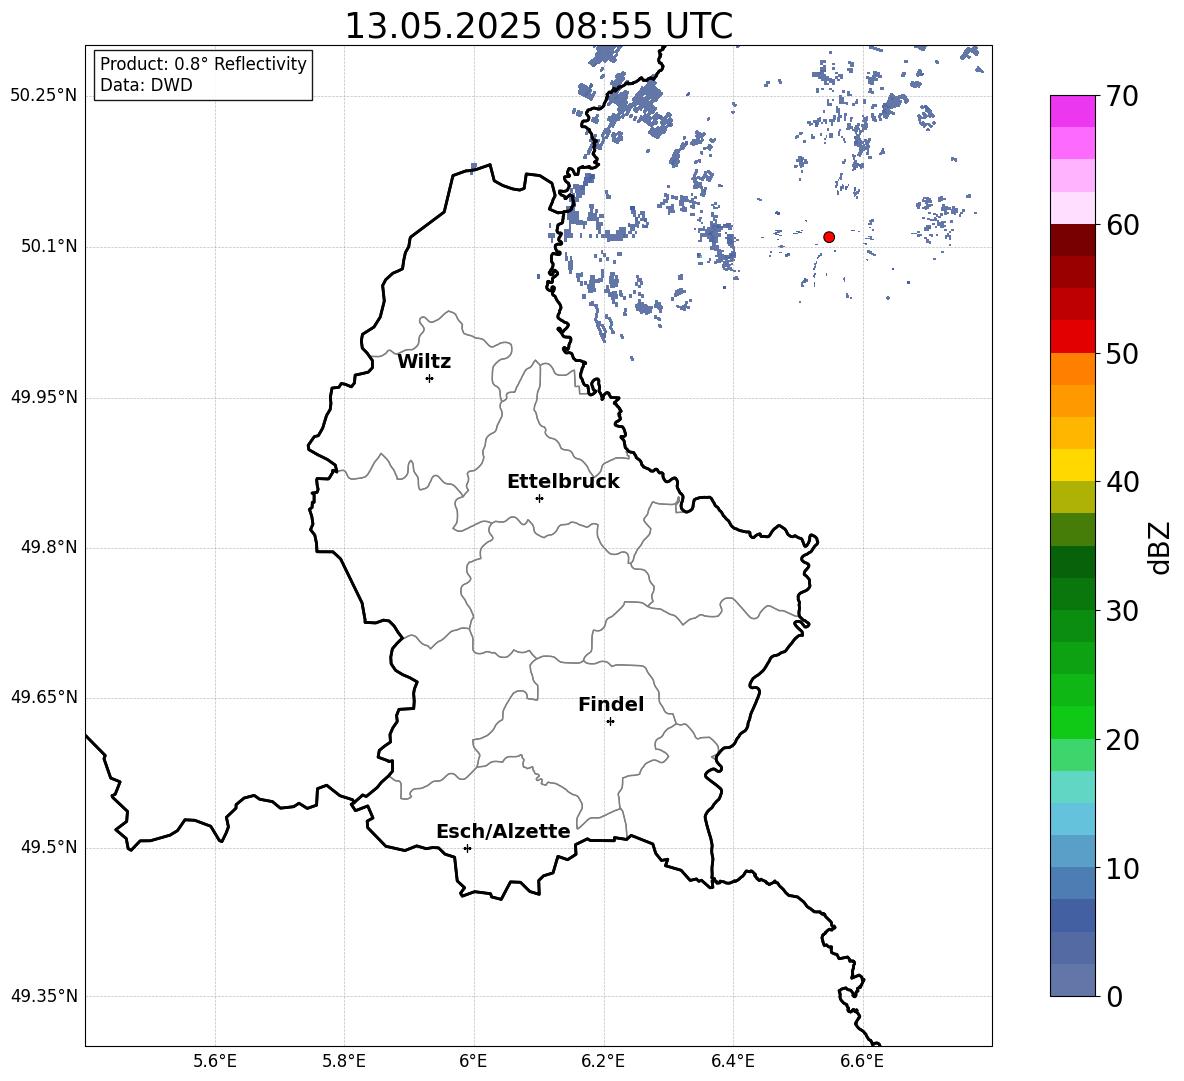Screen dimensions: 1184x1081
Task: Click colorbar tick label 50
Action: [x=1122, y=353]
